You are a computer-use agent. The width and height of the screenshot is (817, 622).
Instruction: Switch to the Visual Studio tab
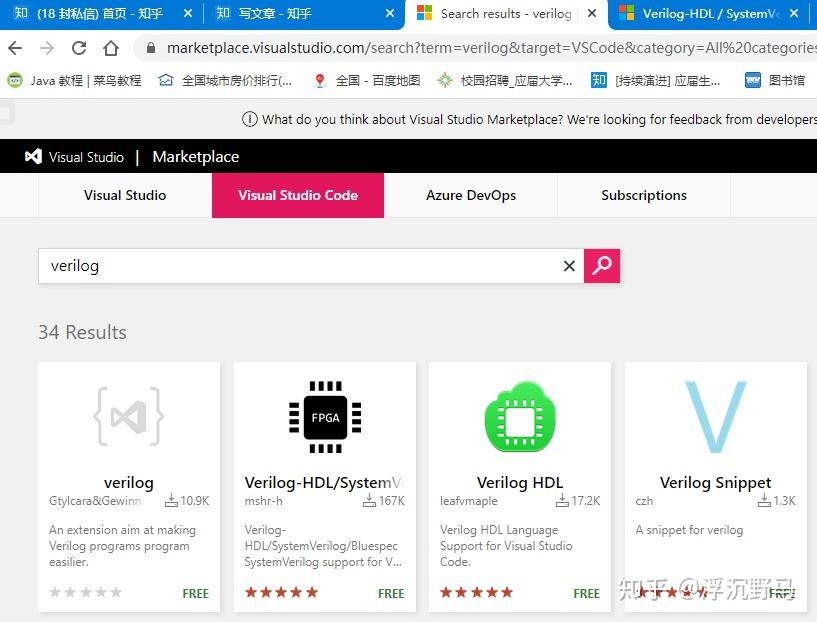(123, 195)
